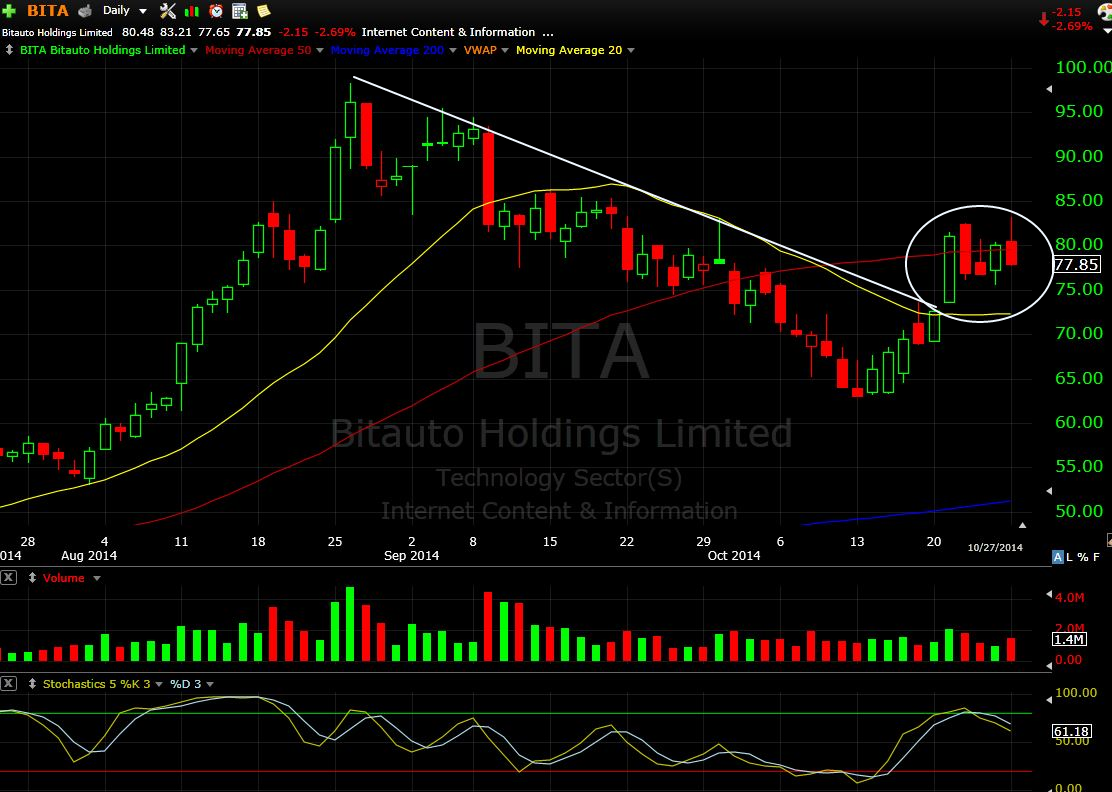The image size is (1112, 792).
Task: Click the calendar with plus icon
Action: tap(240, 11)
